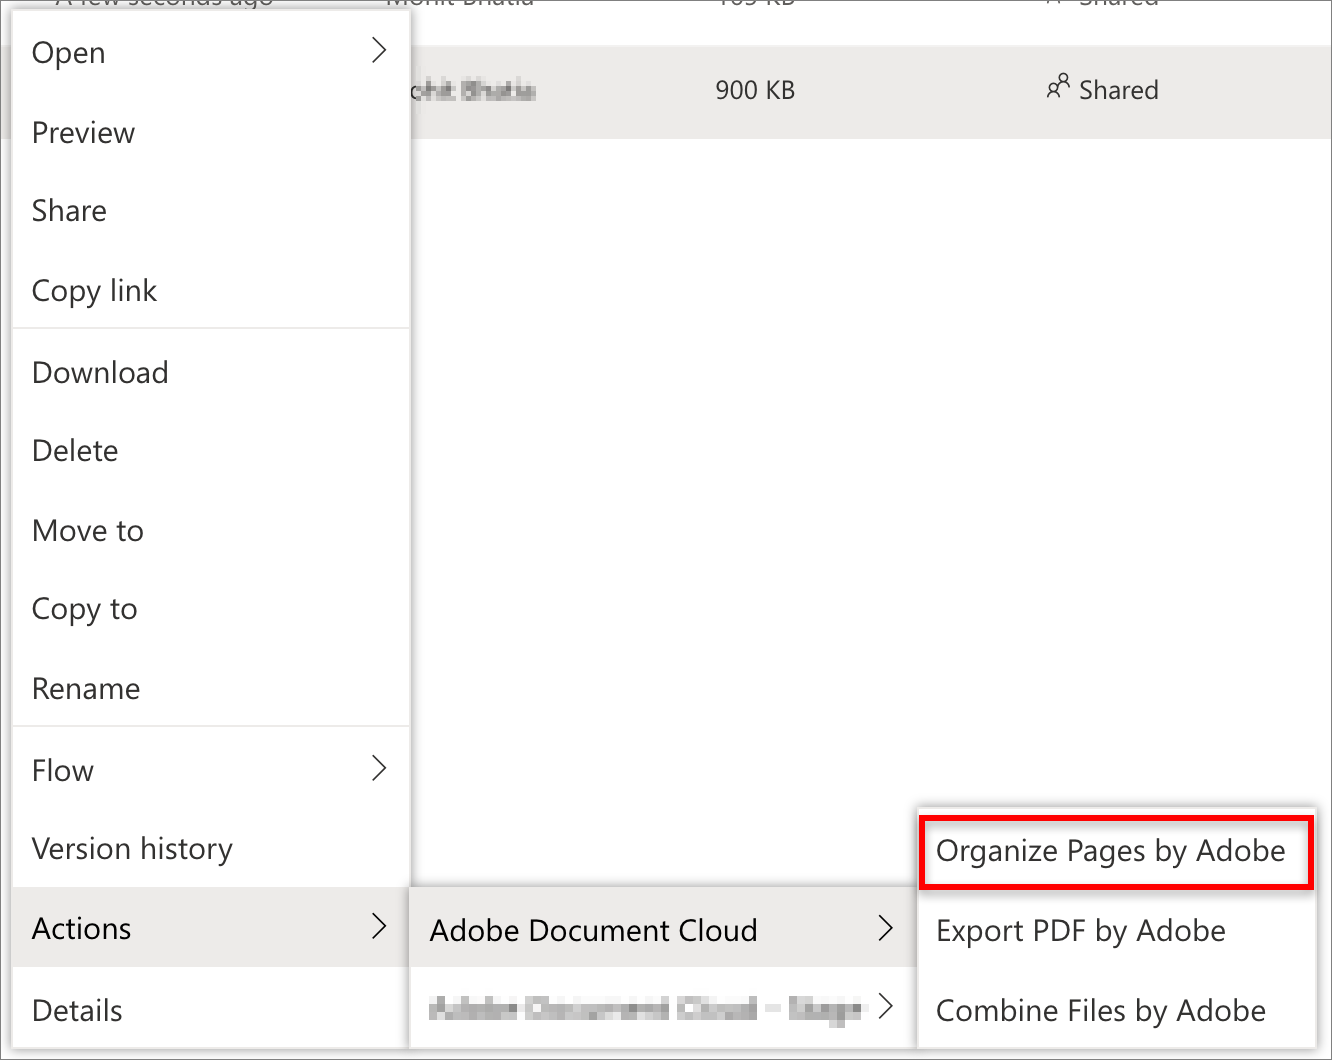Open the Adobe Document Cloud submenu
Screen dimensions: 1332x1060
593,930
